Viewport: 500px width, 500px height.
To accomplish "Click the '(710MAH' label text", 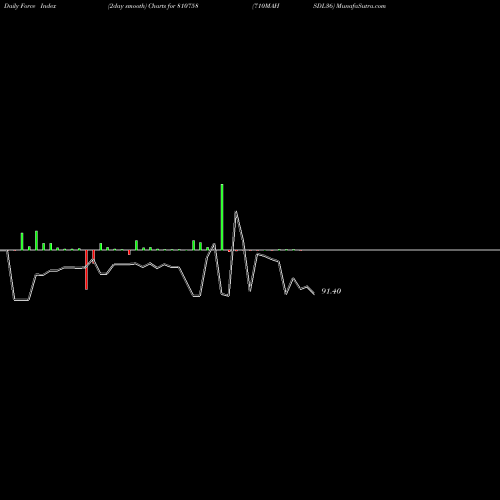I will click(266, 6).
